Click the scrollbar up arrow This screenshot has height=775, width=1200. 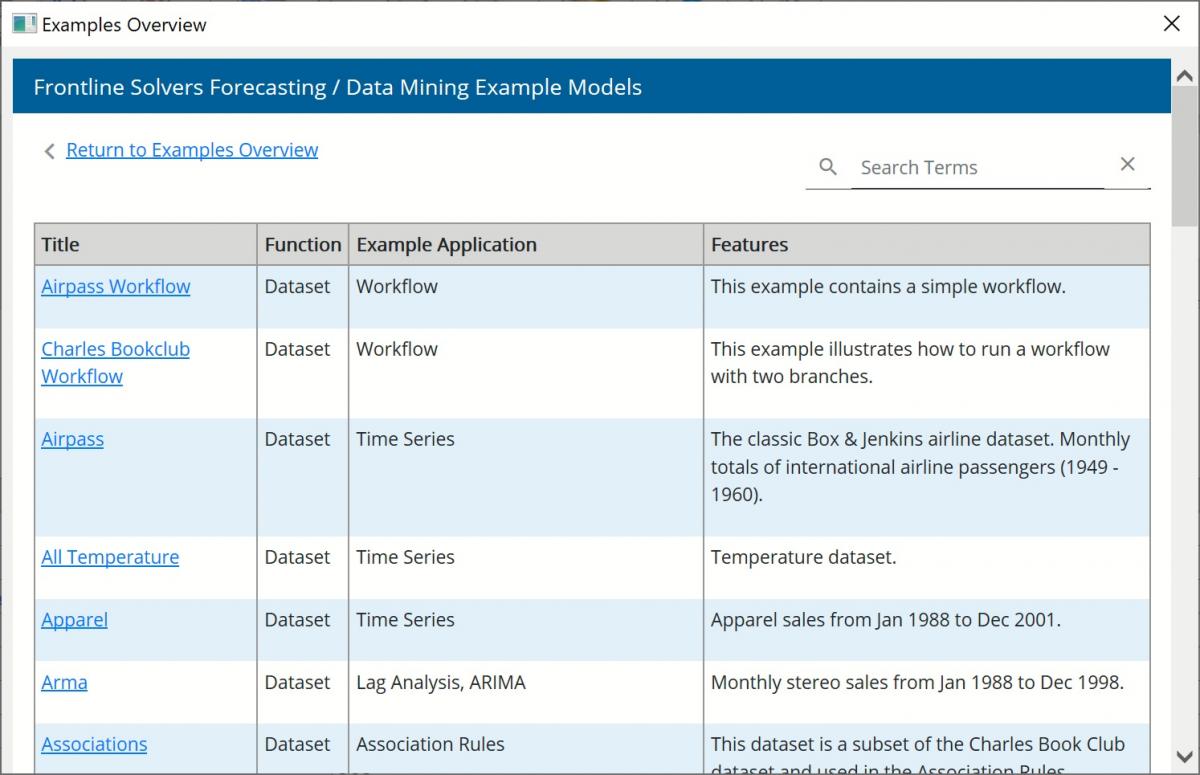[1184, 76]
